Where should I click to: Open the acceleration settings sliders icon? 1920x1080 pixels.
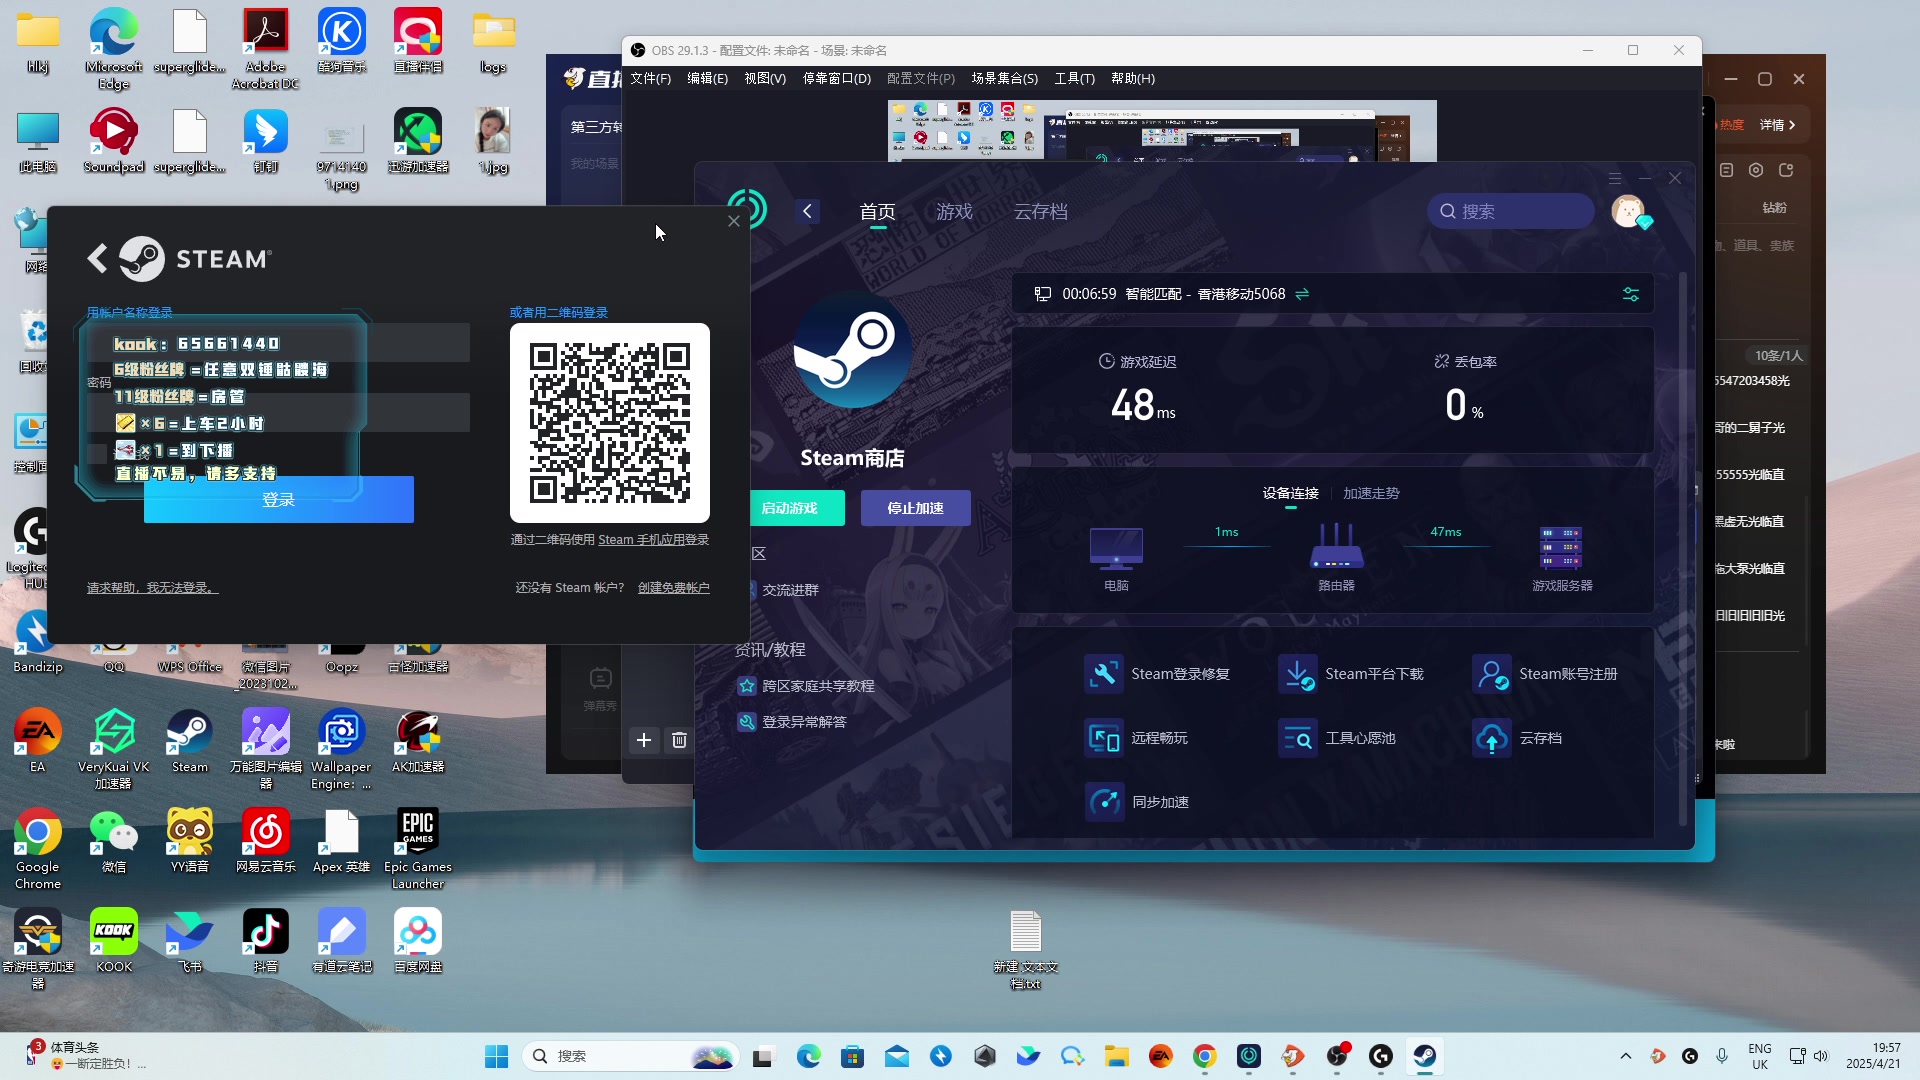pyautogui.click(x=1631, y=294)
